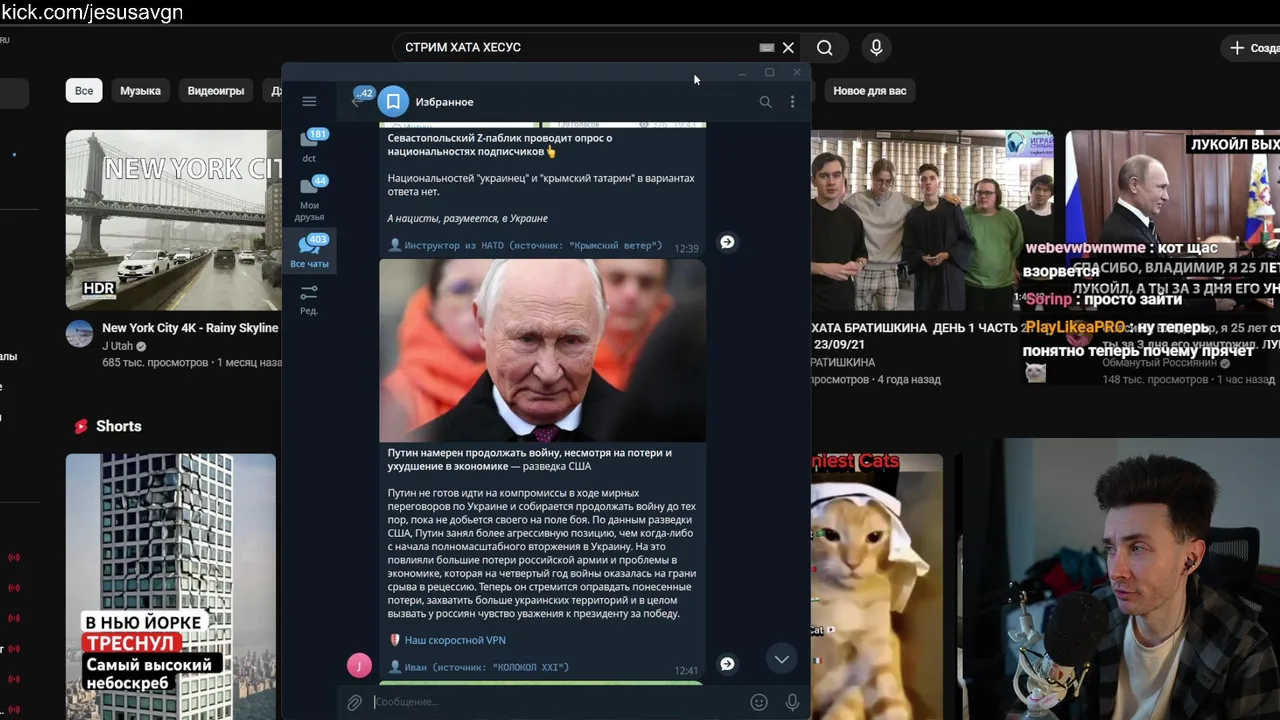
Task: Click the Обманутый Россиянин channel name
Action: (1159, 363)
